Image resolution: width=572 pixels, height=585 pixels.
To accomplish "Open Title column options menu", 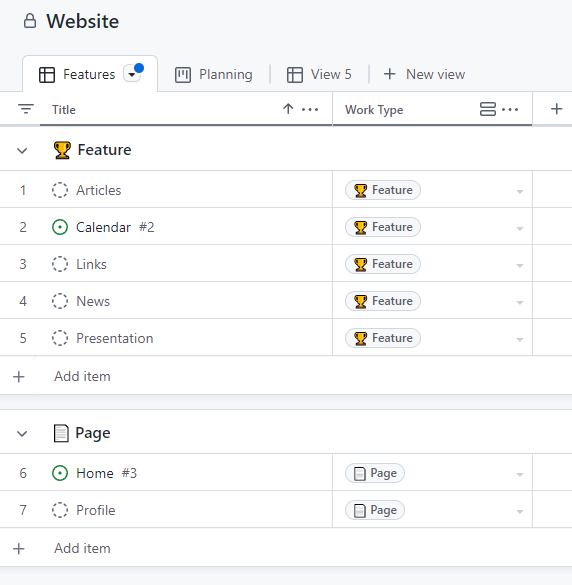I will [310, 109].
